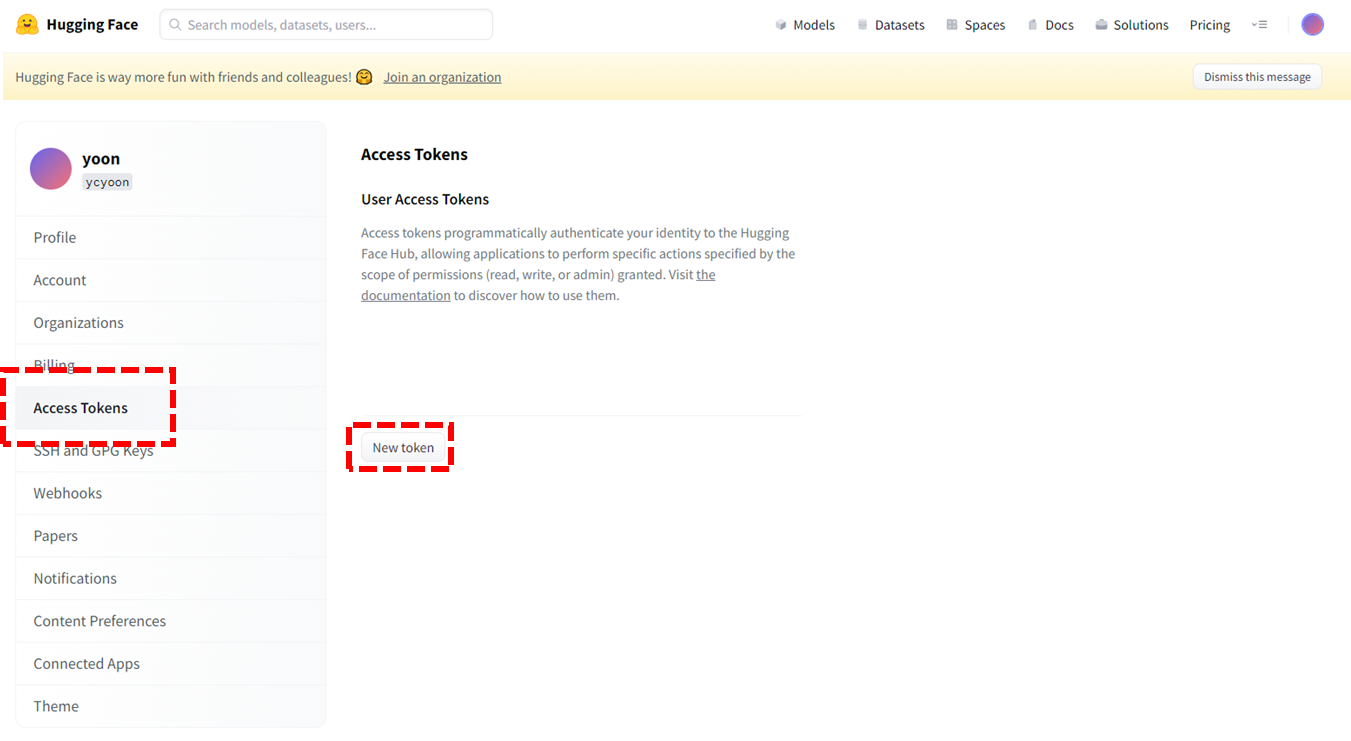This screenshot has width=1351, height=741.
Task: Open the Papers settings section
Action: (x=171, y=536)
